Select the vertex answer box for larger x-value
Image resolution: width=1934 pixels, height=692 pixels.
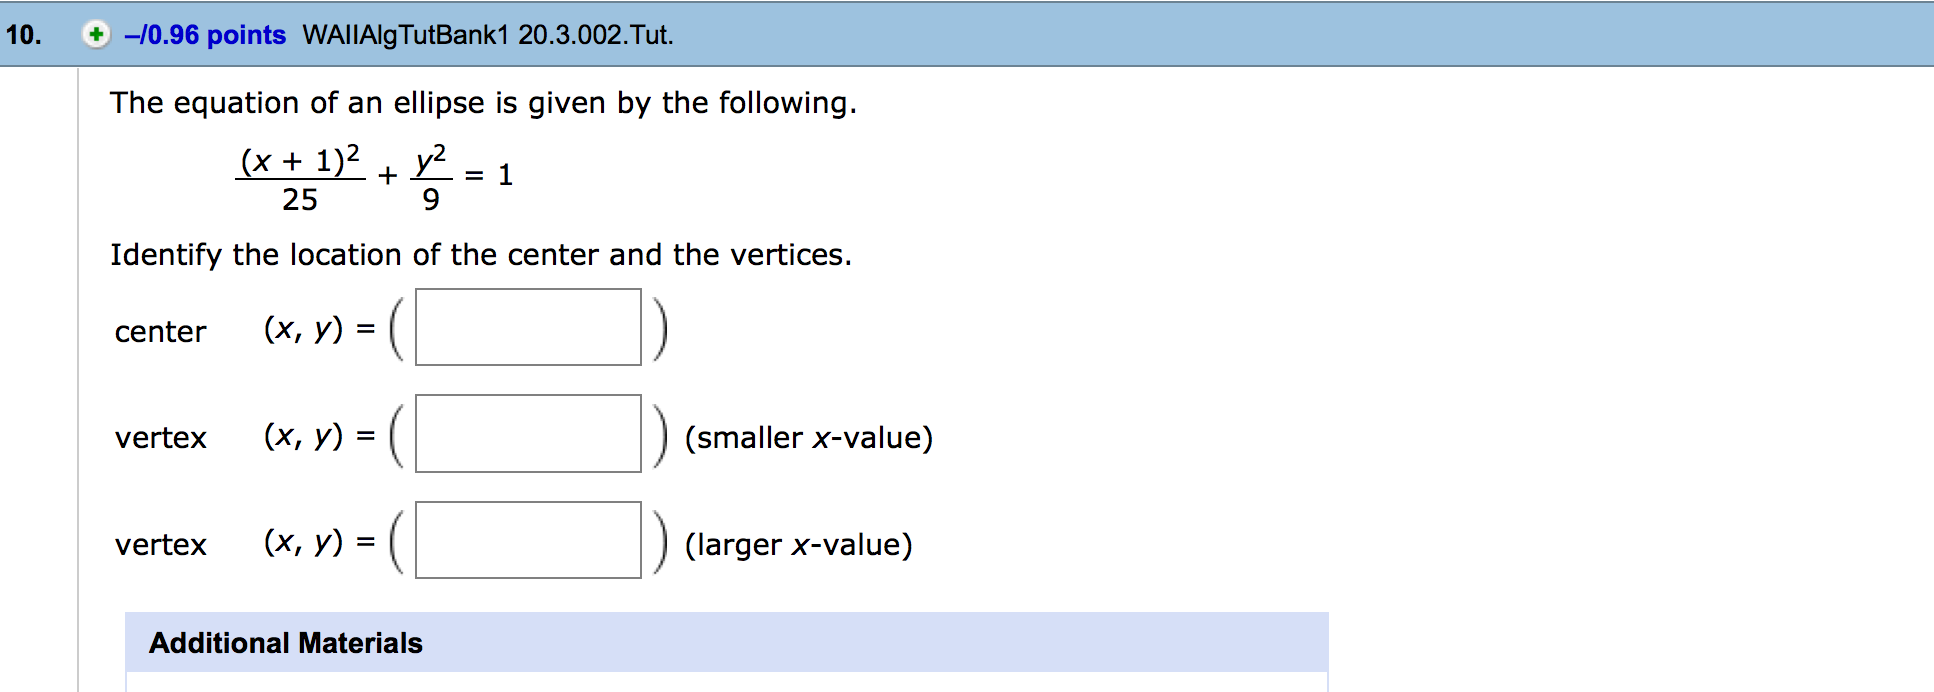[528, 541]
